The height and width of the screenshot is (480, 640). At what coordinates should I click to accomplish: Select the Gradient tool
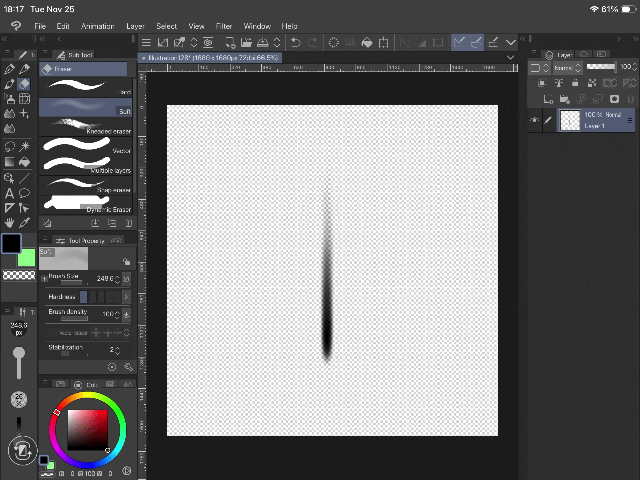pyautogui.click(x=9, y=162)
